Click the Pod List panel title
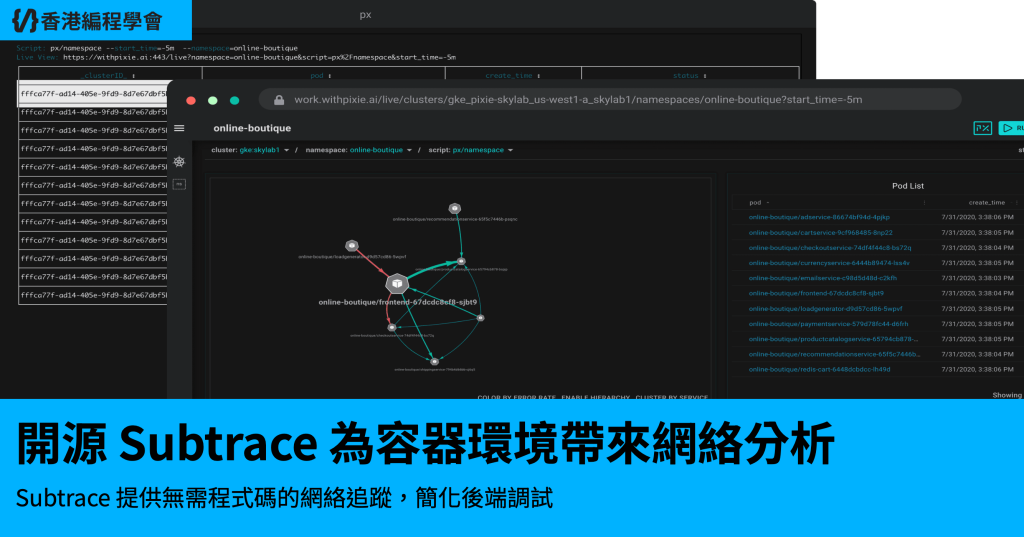The image size is (1024, 537). point(908,186)
